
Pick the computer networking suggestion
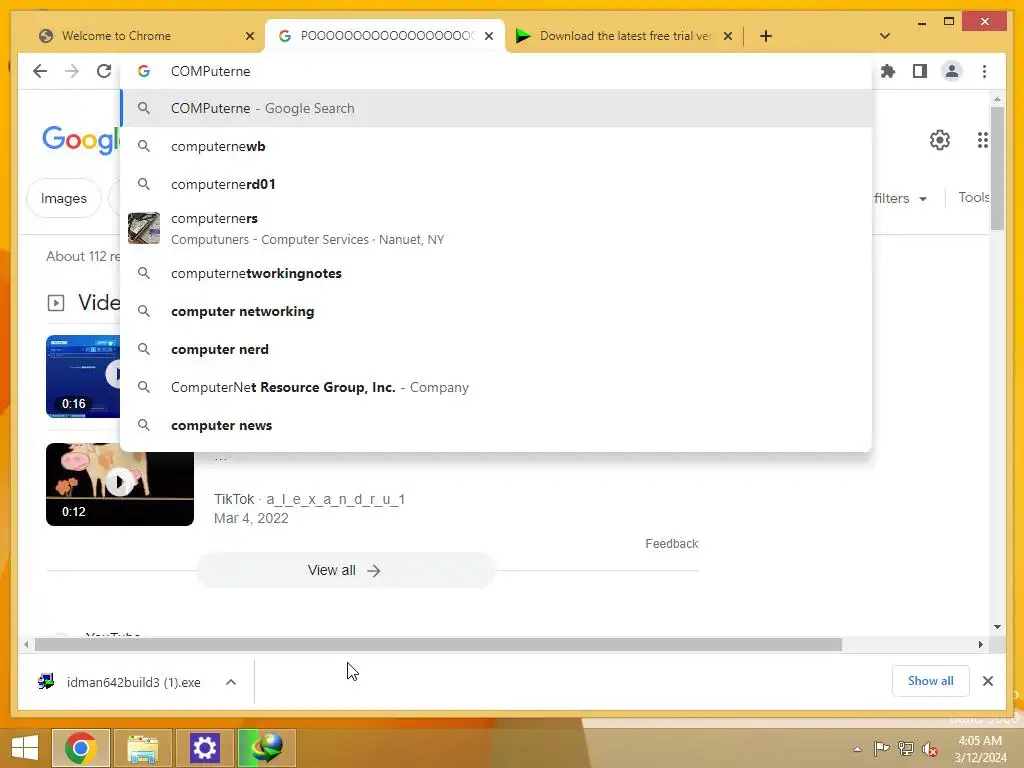point(496,312)
